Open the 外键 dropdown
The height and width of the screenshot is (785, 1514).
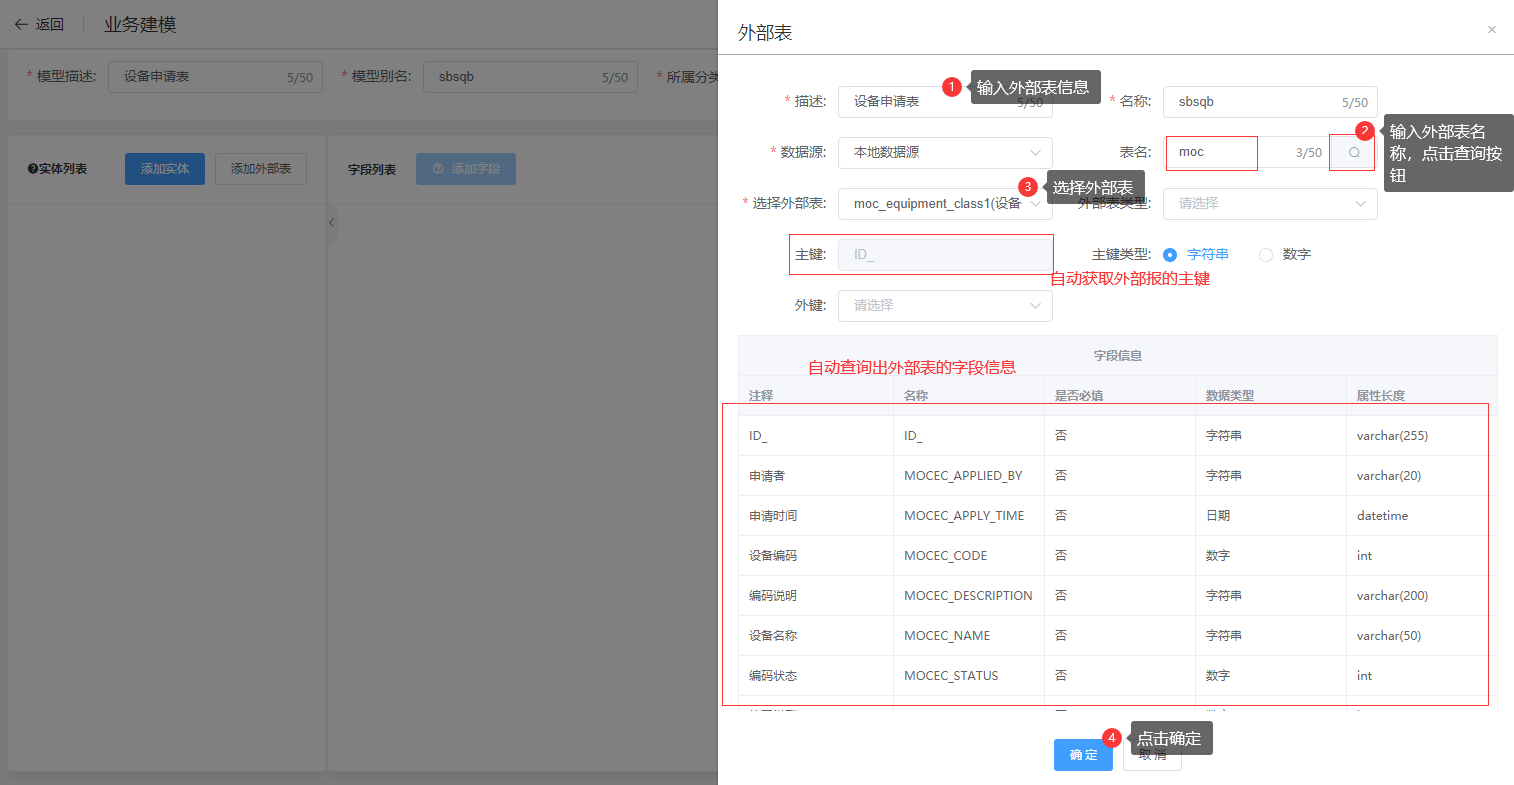944,306
